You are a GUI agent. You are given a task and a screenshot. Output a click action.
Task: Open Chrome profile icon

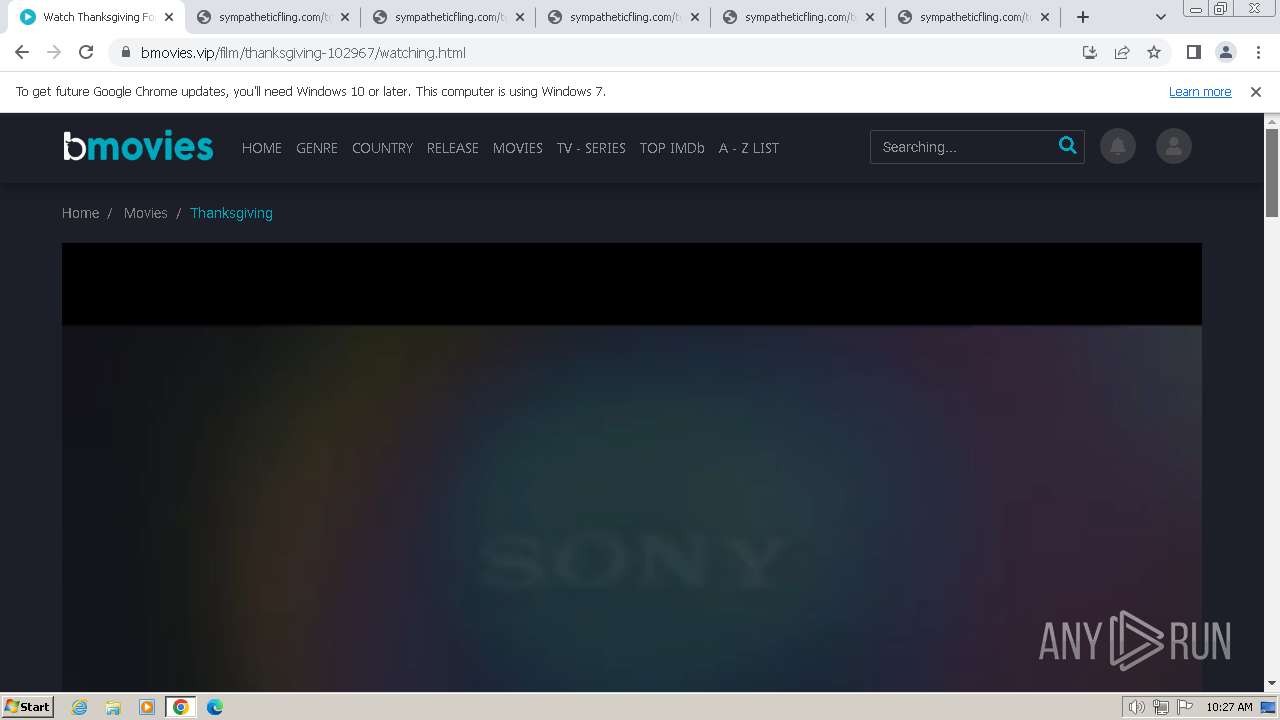1225,52
